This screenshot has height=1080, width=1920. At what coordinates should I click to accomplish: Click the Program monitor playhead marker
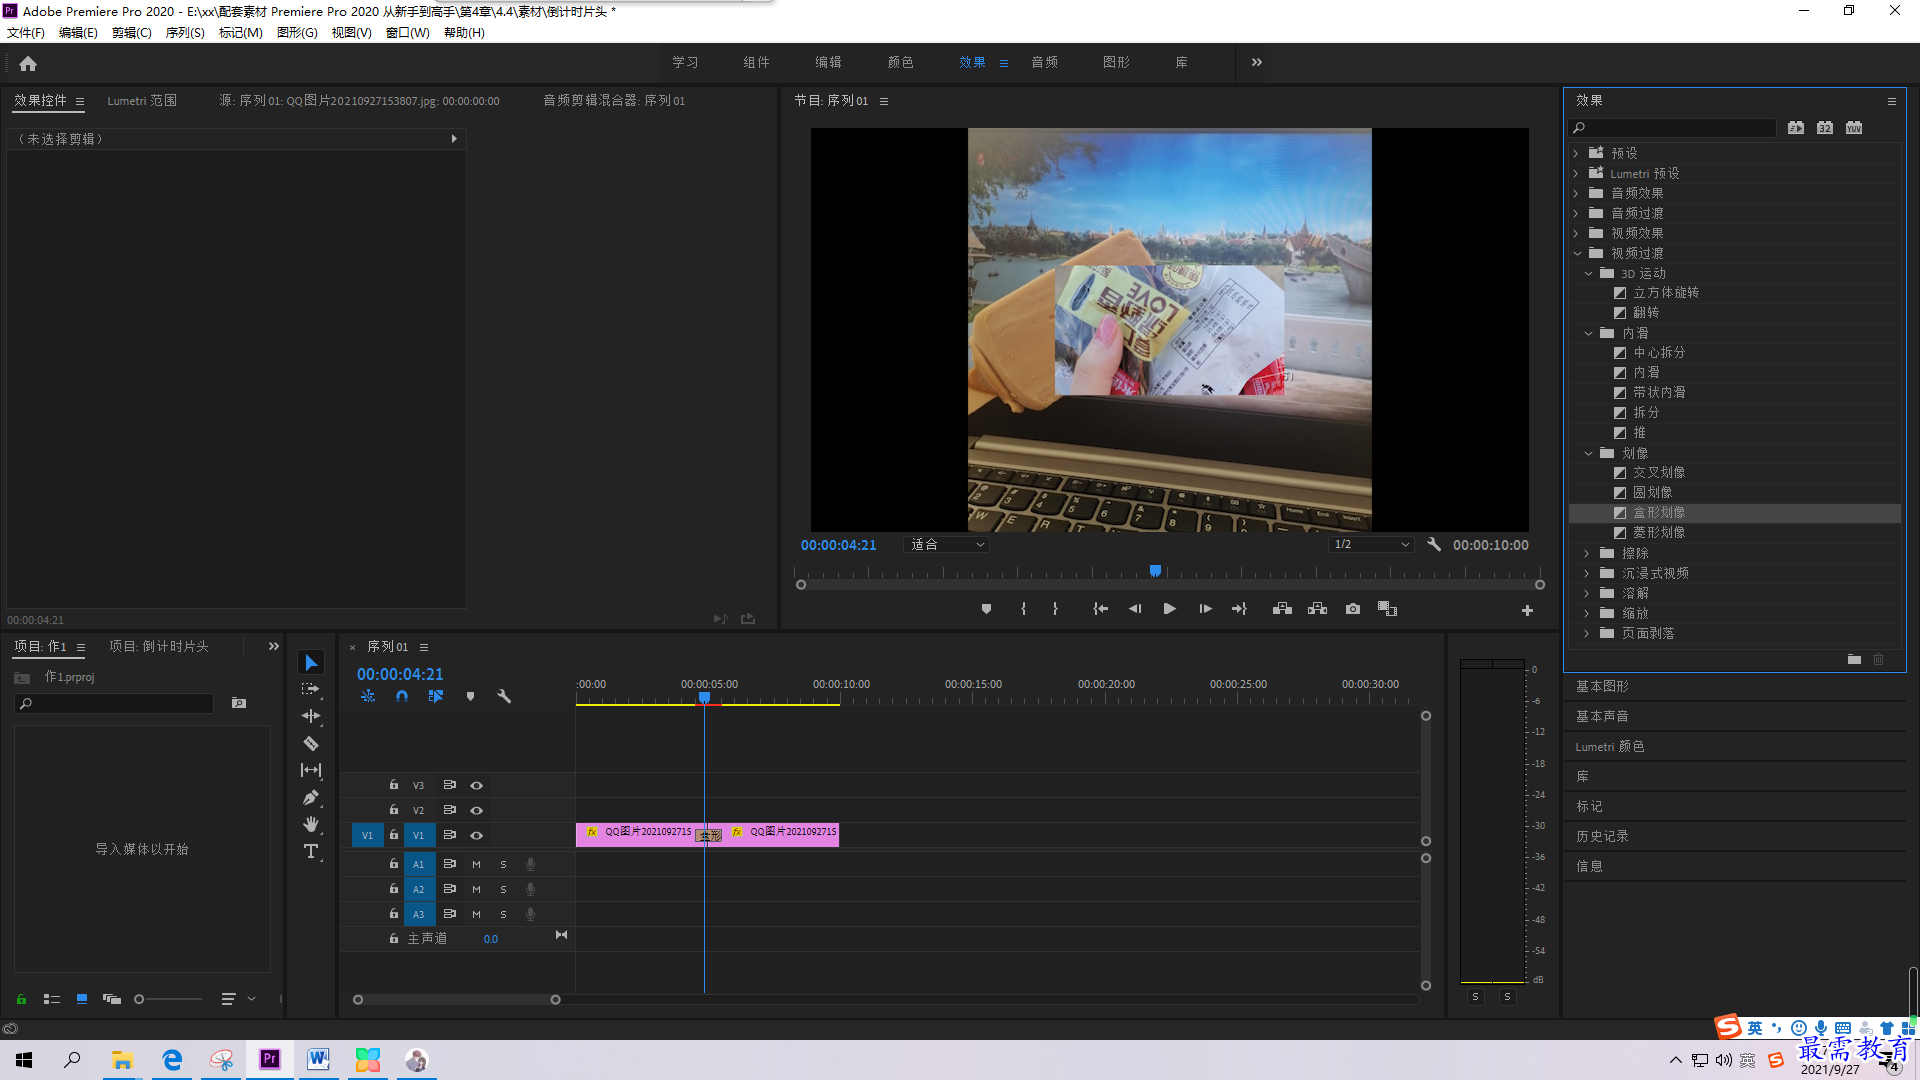(x=1155, y=571)
